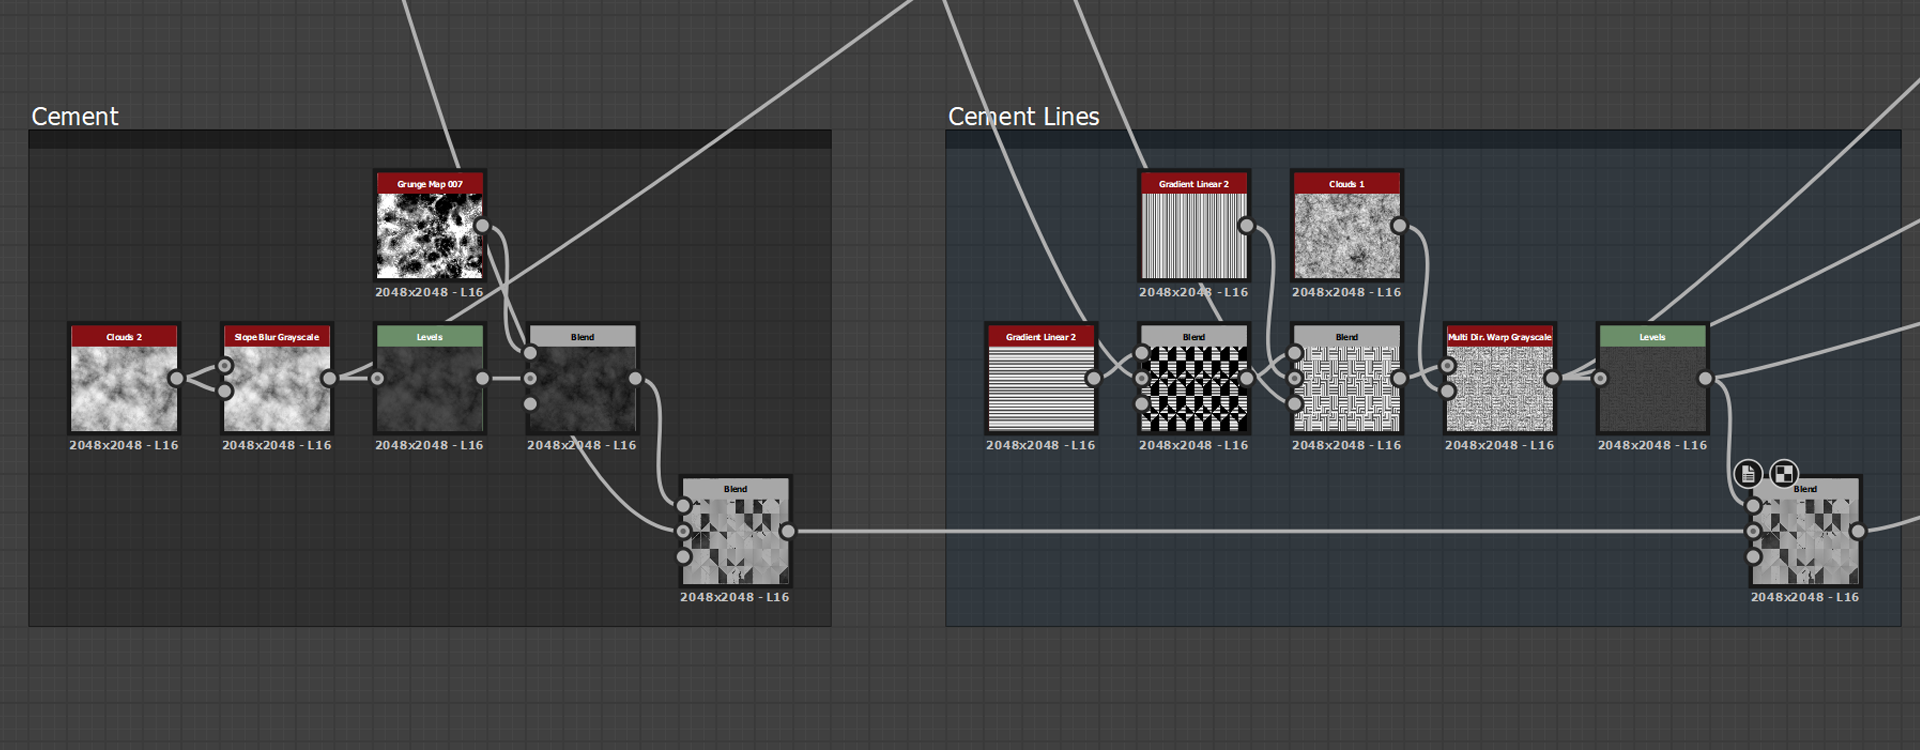Click the top input of Cement's bottom Blend node
This screenshot has height=750, width=1920.
tap(684, 506)
